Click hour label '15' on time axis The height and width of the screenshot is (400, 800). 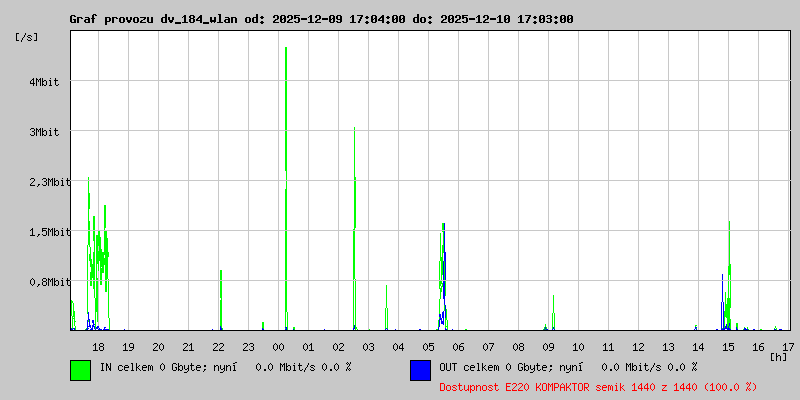coord(729,347)
